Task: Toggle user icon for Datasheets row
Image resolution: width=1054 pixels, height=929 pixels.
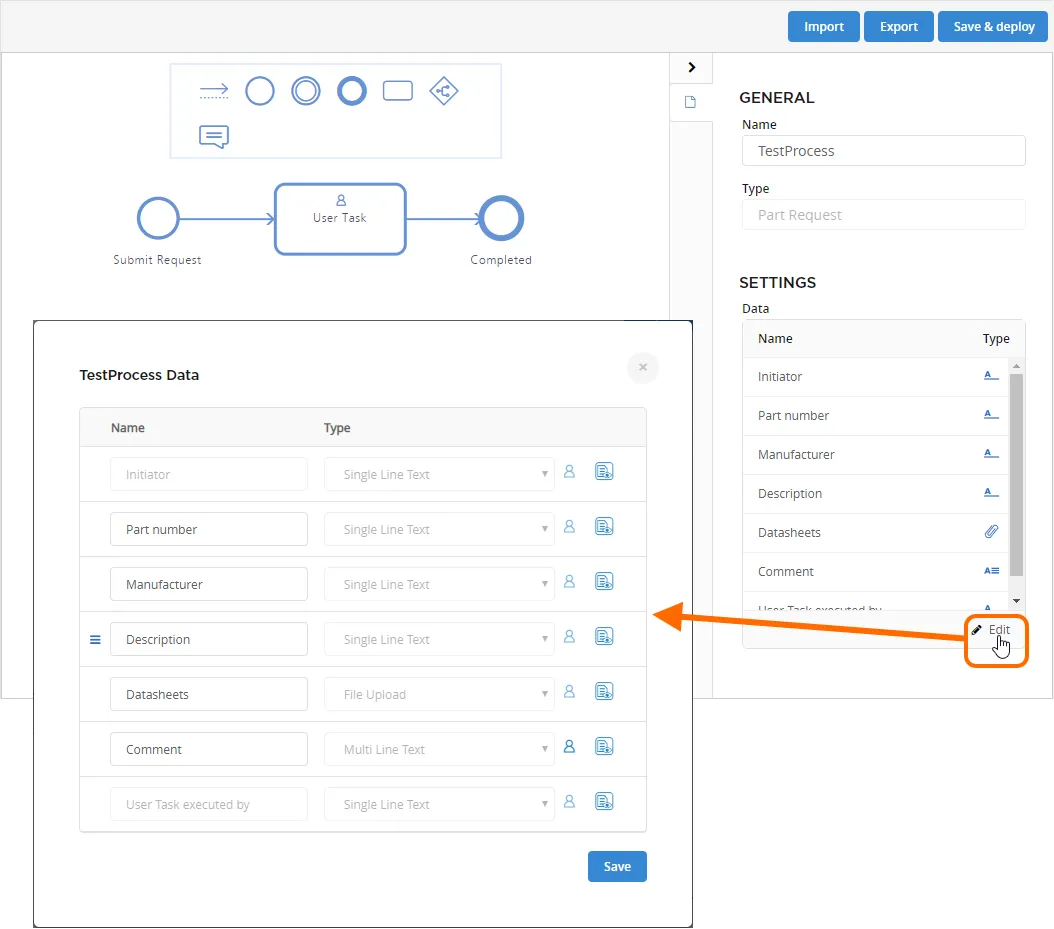Action: click(569, 692)
